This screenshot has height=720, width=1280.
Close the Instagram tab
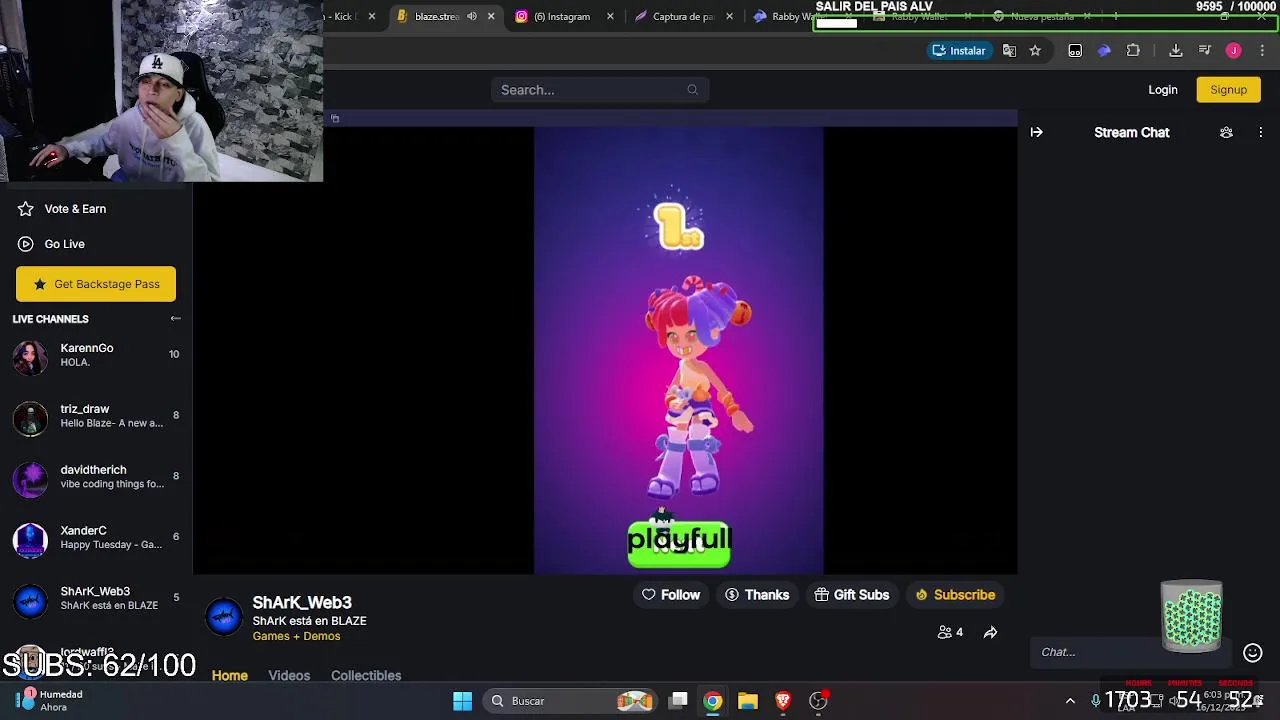610,16
